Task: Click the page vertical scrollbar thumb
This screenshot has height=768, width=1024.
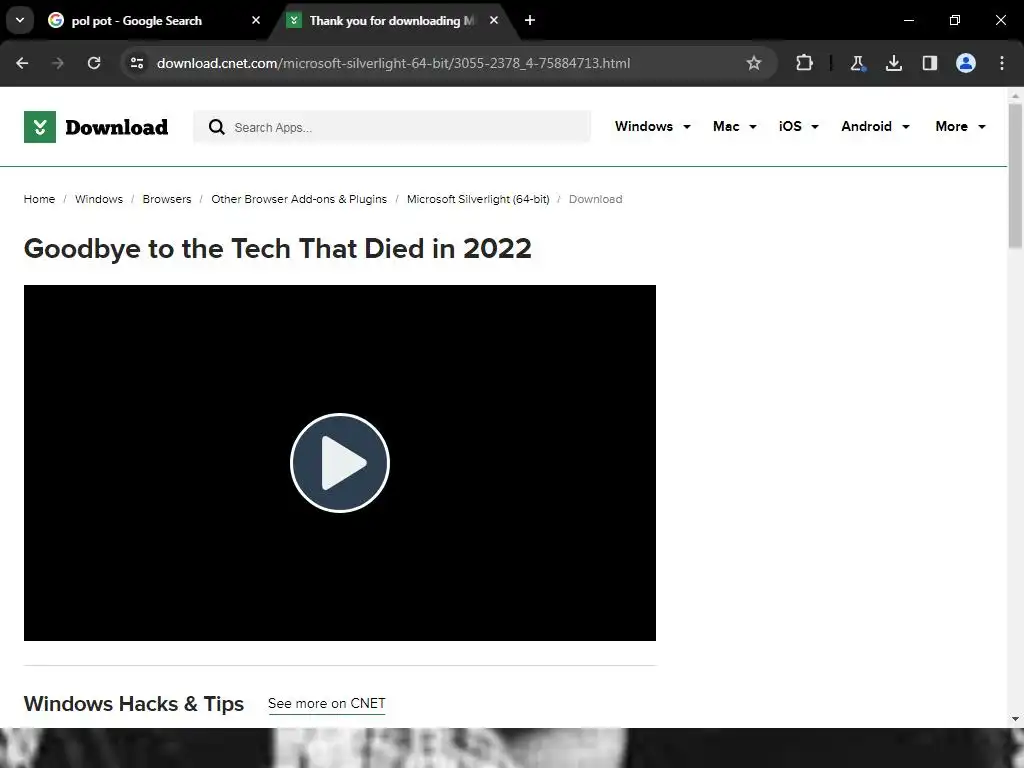Action: tap(1015, 175)
